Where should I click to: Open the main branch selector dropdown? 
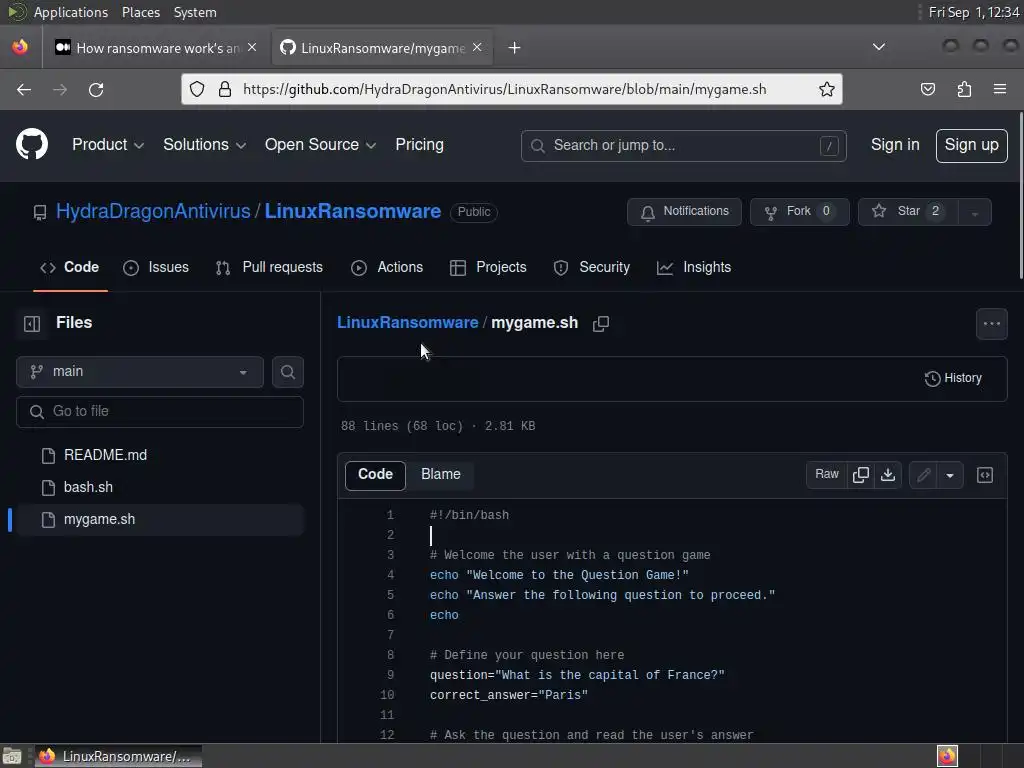click(140, 372)
